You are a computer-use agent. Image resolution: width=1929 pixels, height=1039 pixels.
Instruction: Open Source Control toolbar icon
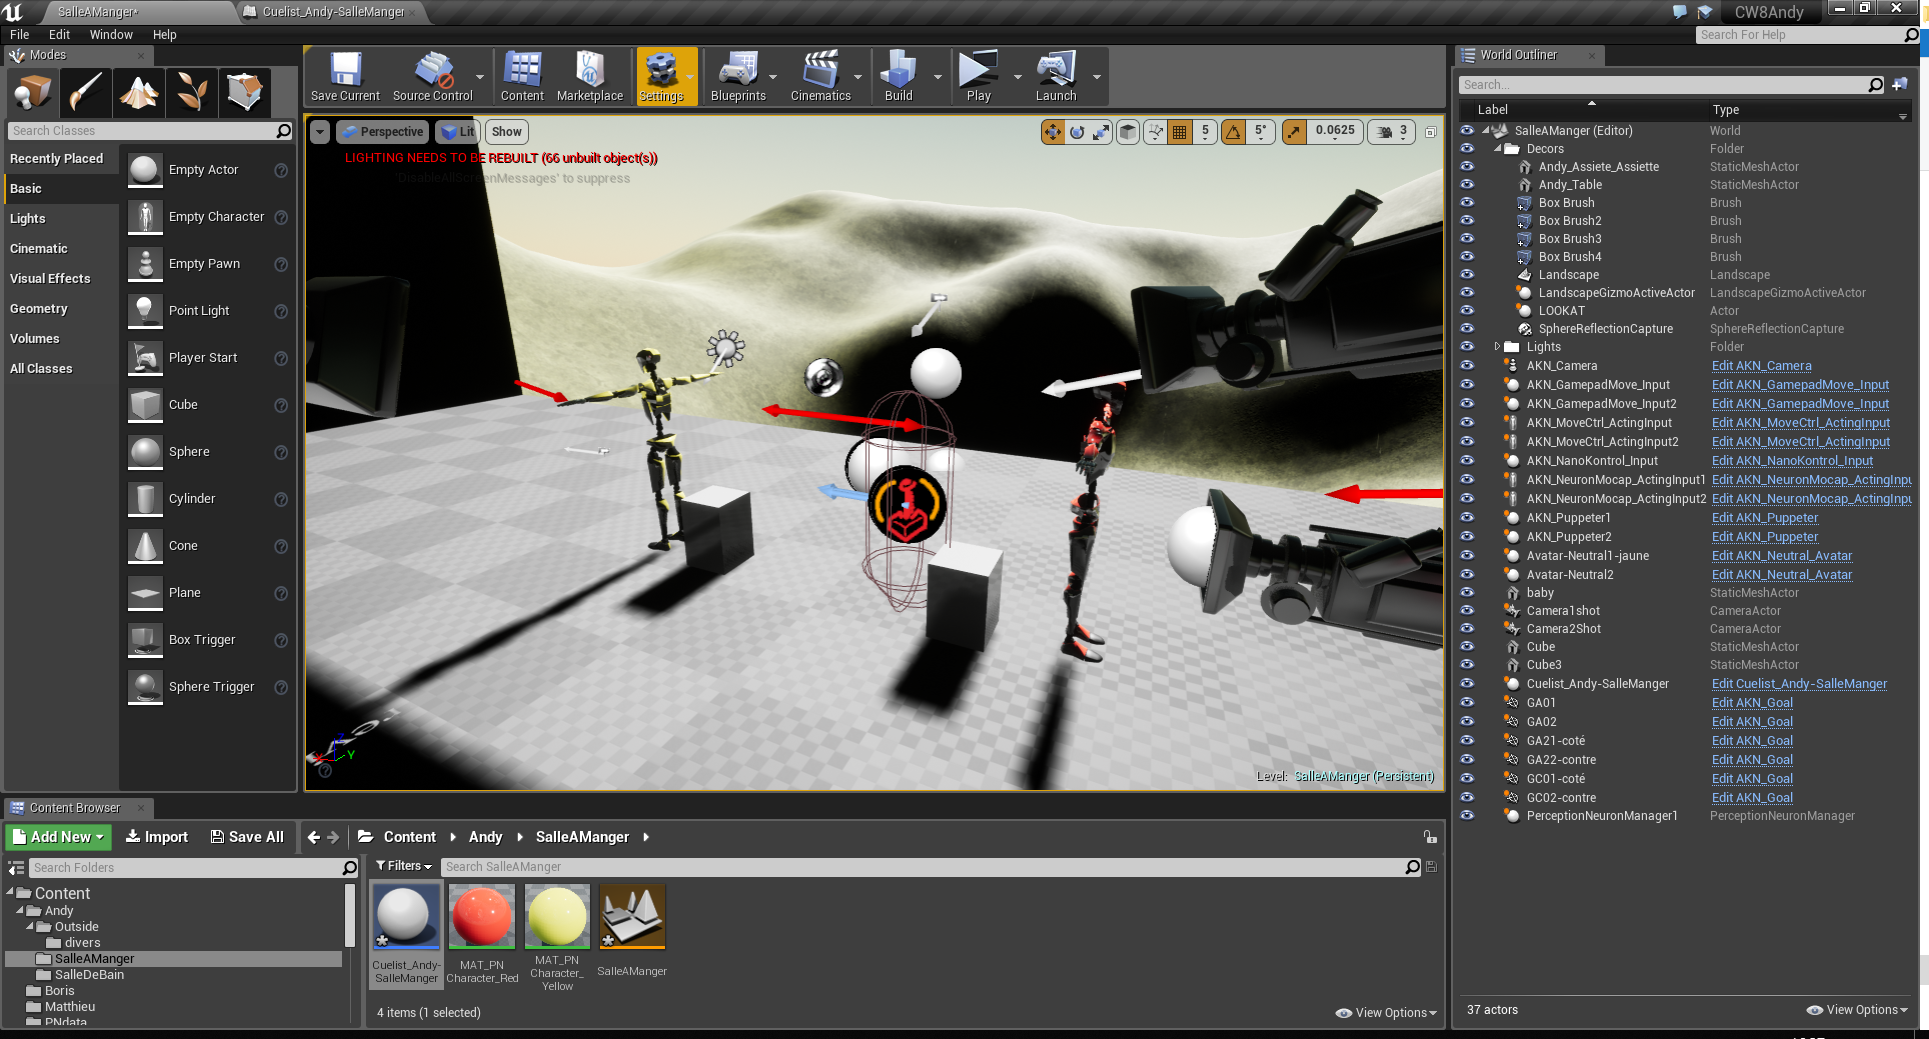pos(432,77)
